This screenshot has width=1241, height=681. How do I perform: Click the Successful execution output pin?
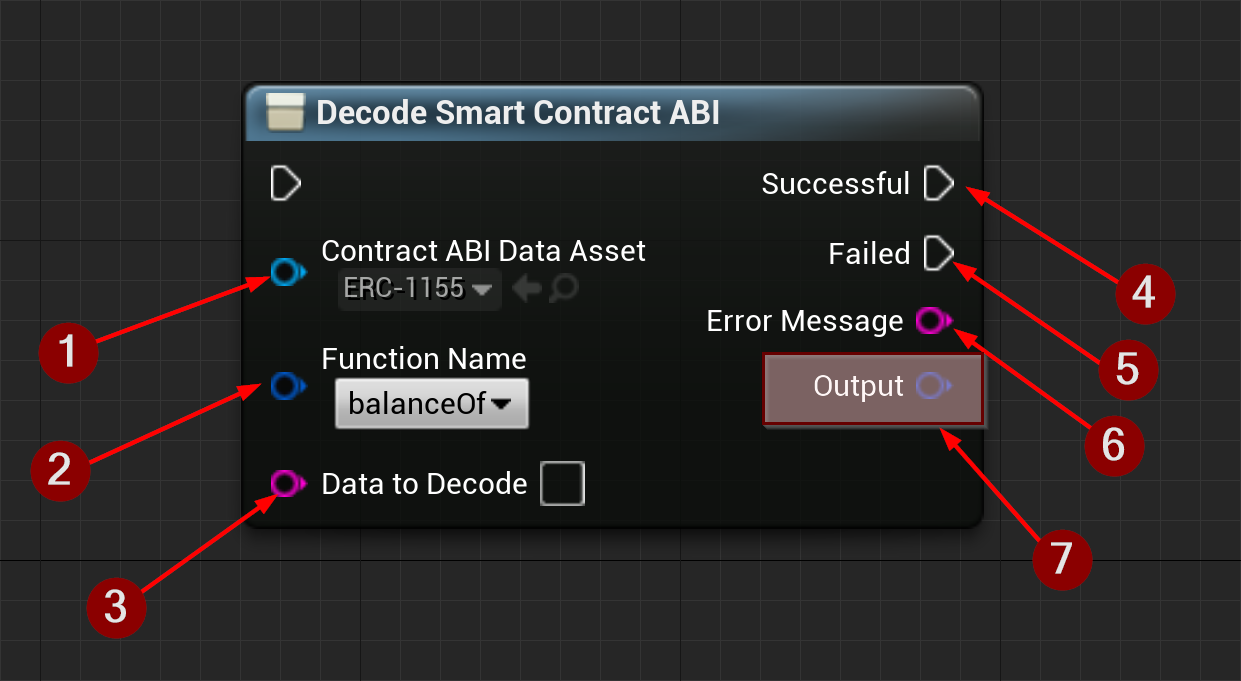click(x=938, y=183)
